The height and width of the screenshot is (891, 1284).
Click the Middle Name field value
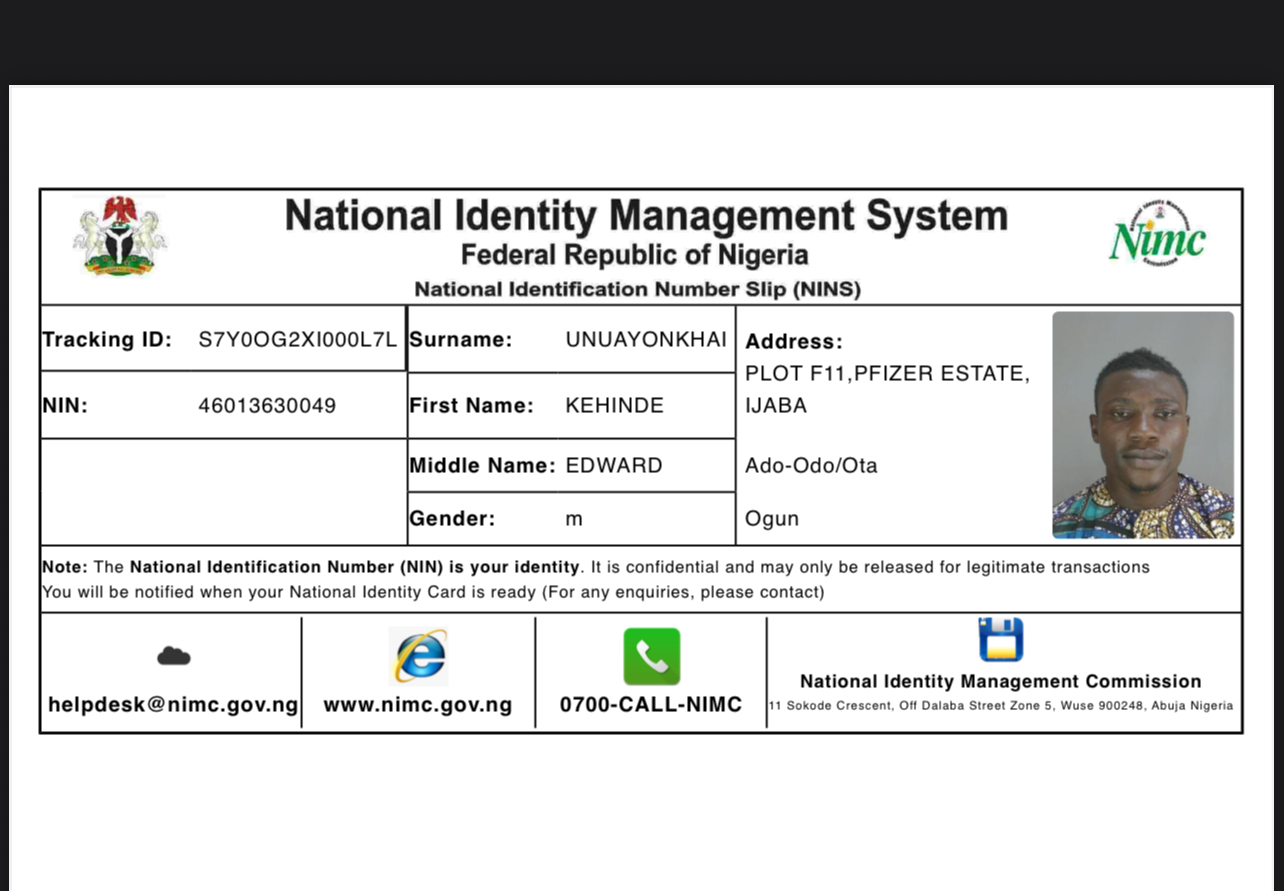pos(614,466)
